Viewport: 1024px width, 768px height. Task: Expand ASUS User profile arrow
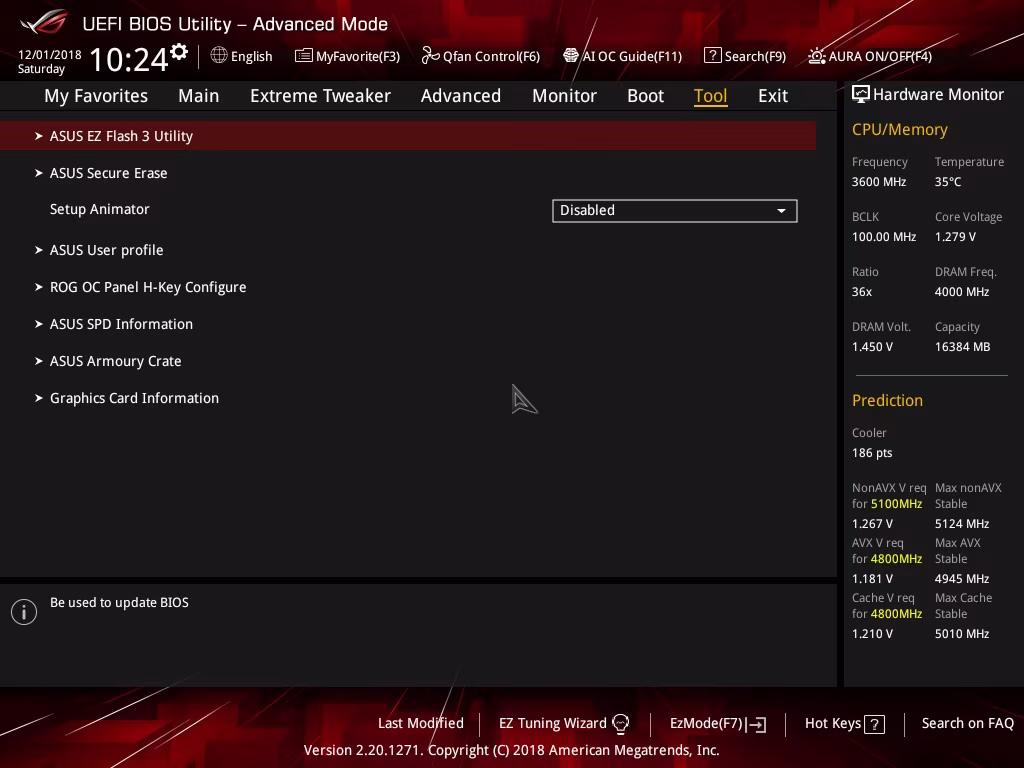[39, 250]
